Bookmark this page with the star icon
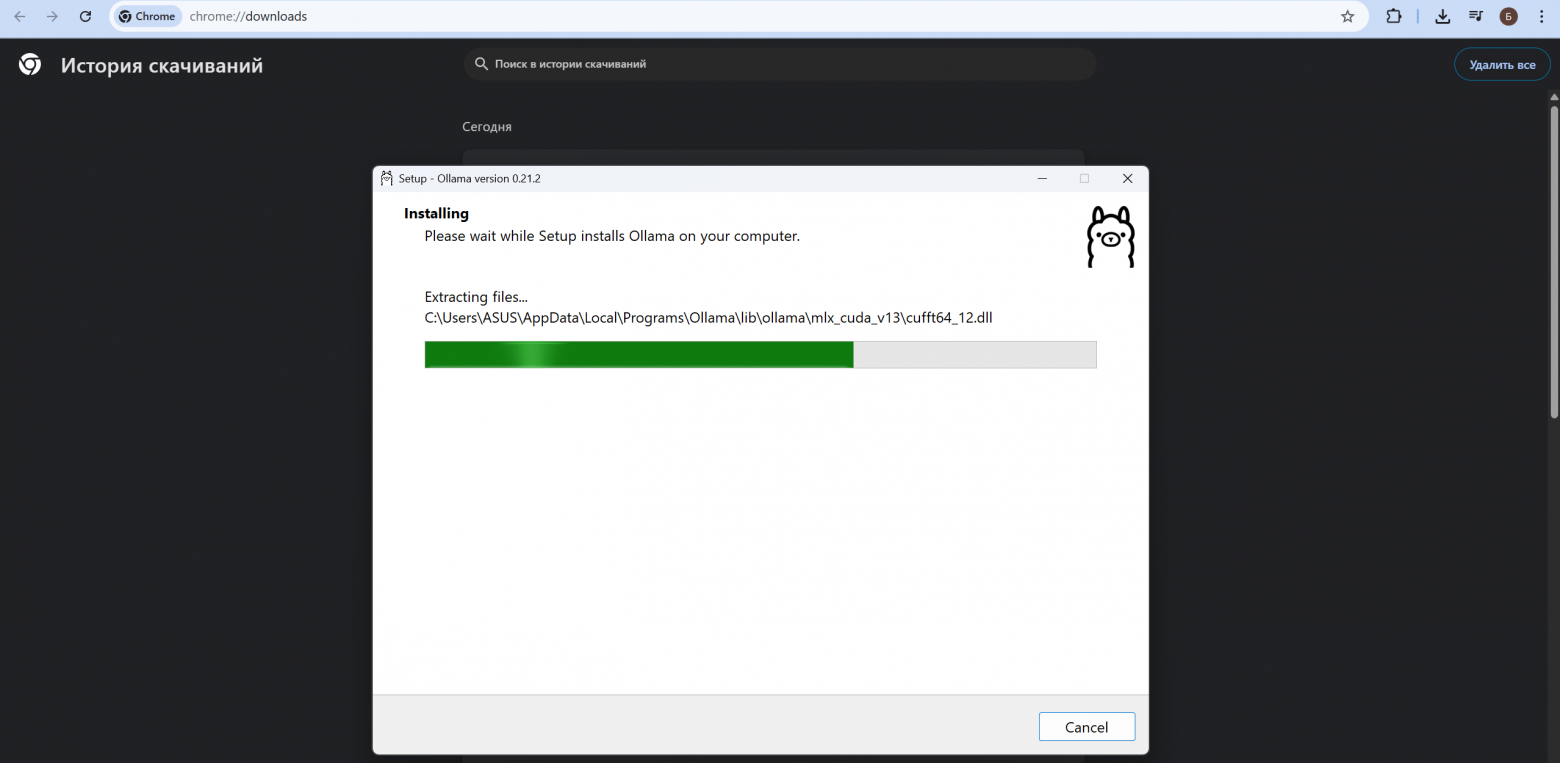 click(x=1347, y=16)
